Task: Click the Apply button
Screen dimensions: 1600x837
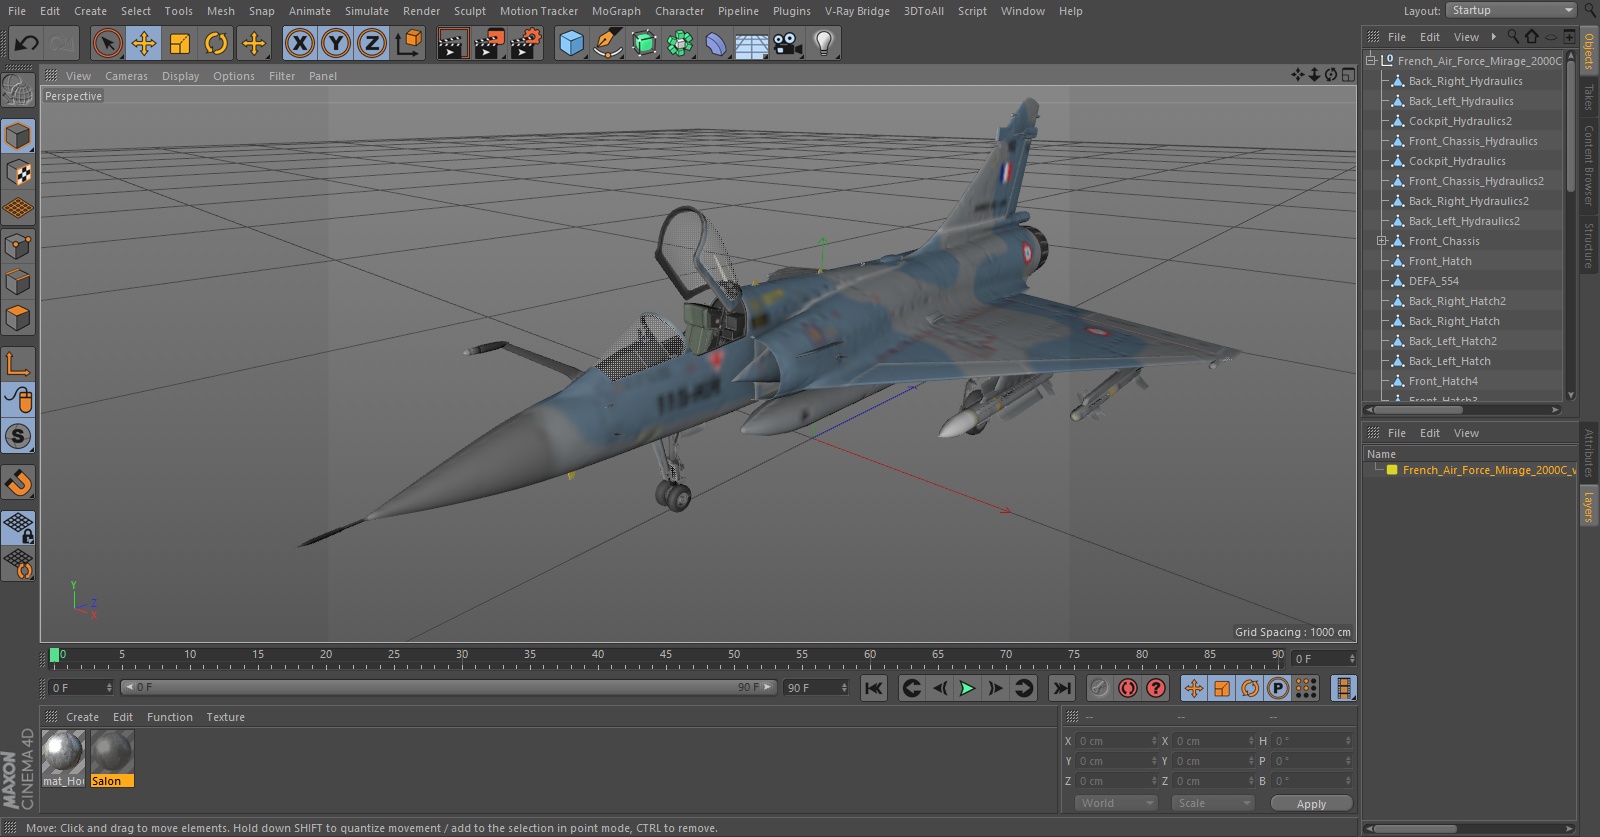Action: pos(1311,804)
